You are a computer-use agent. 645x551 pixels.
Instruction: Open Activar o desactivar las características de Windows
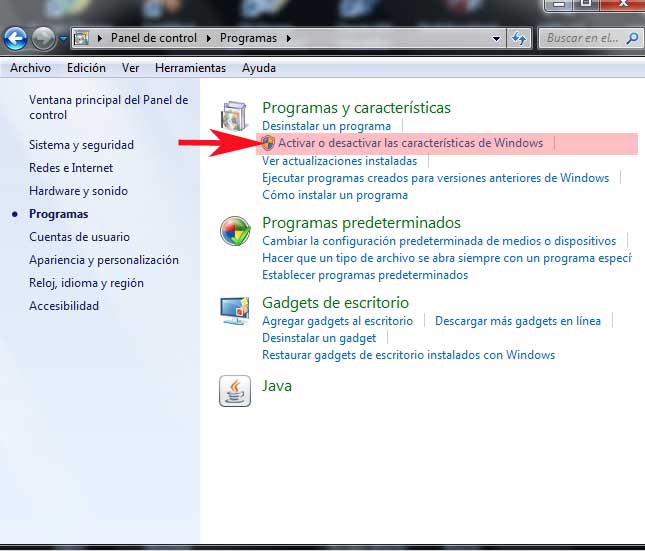click(x=411, y=143)
